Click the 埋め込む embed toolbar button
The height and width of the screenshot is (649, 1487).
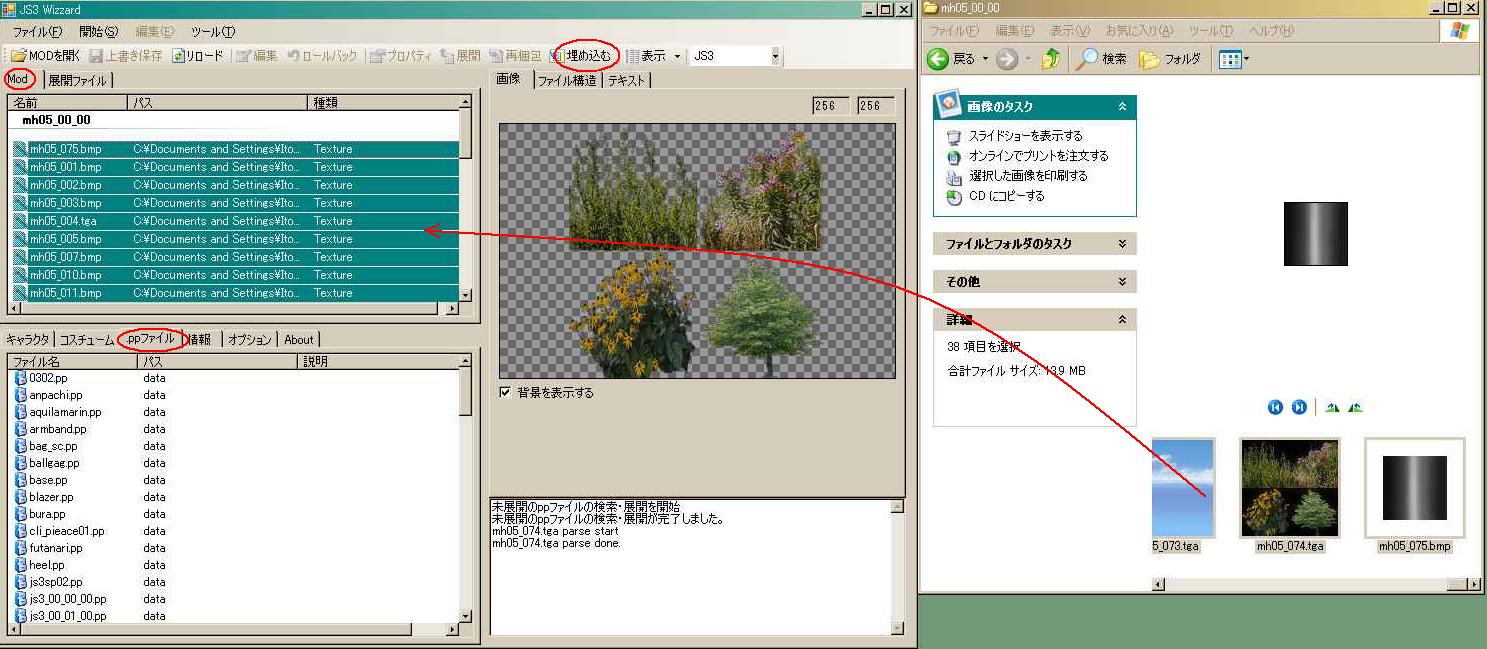pos(587,56)
